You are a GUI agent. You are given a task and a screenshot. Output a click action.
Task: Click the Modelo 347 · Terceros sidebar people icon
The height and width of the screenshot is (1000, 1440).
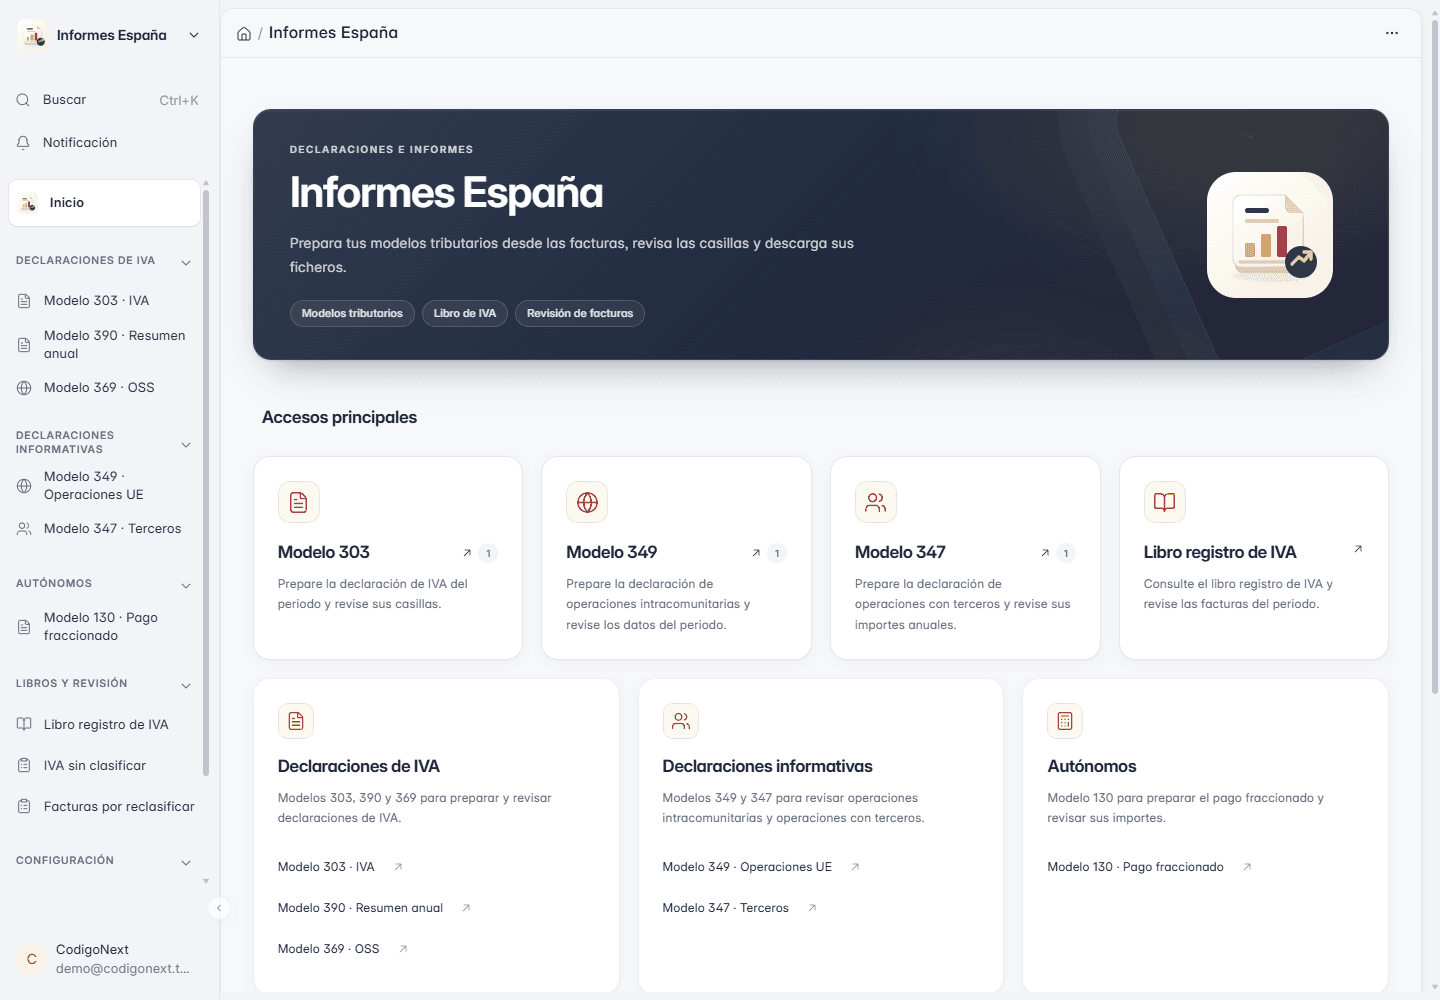[24, 529]
